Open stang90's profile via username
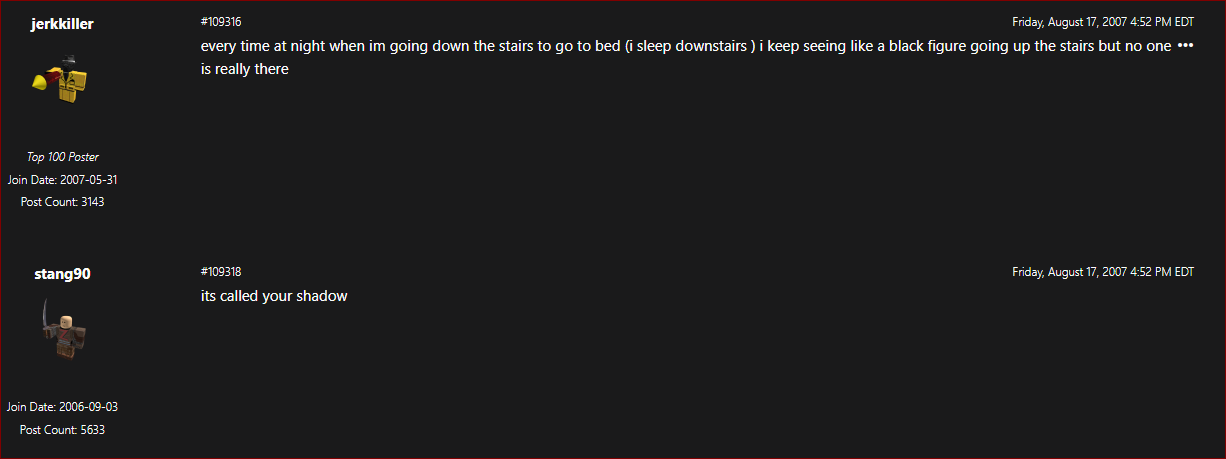Viewport: 1226px width, 459px height. coord(62,273)
